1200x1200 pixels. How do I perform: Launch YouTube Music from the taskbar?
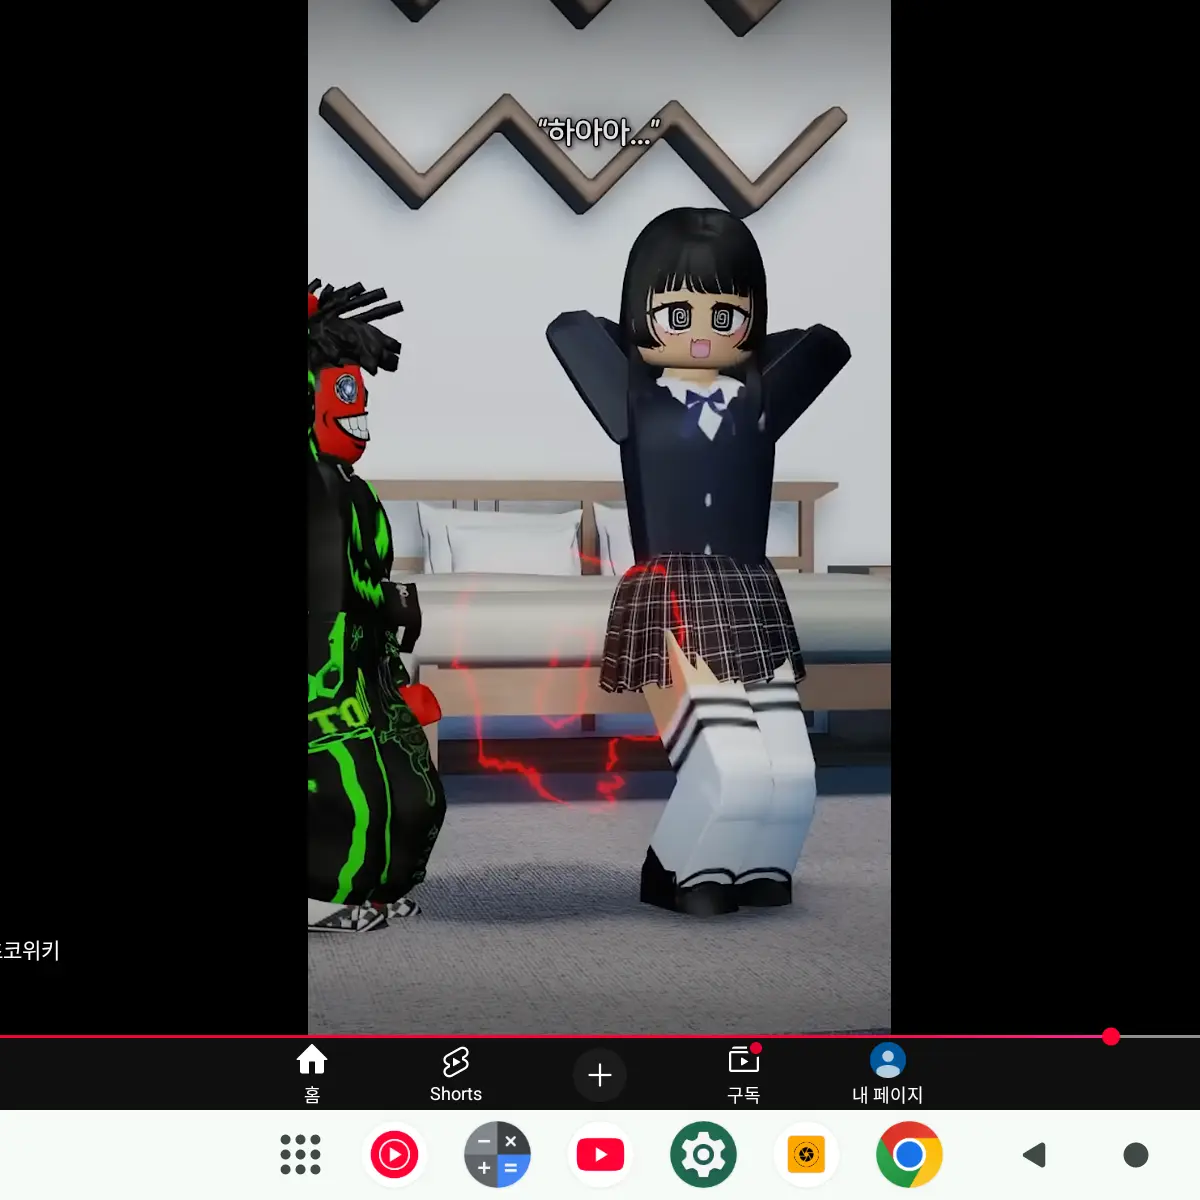click(x=394, y=1155)
